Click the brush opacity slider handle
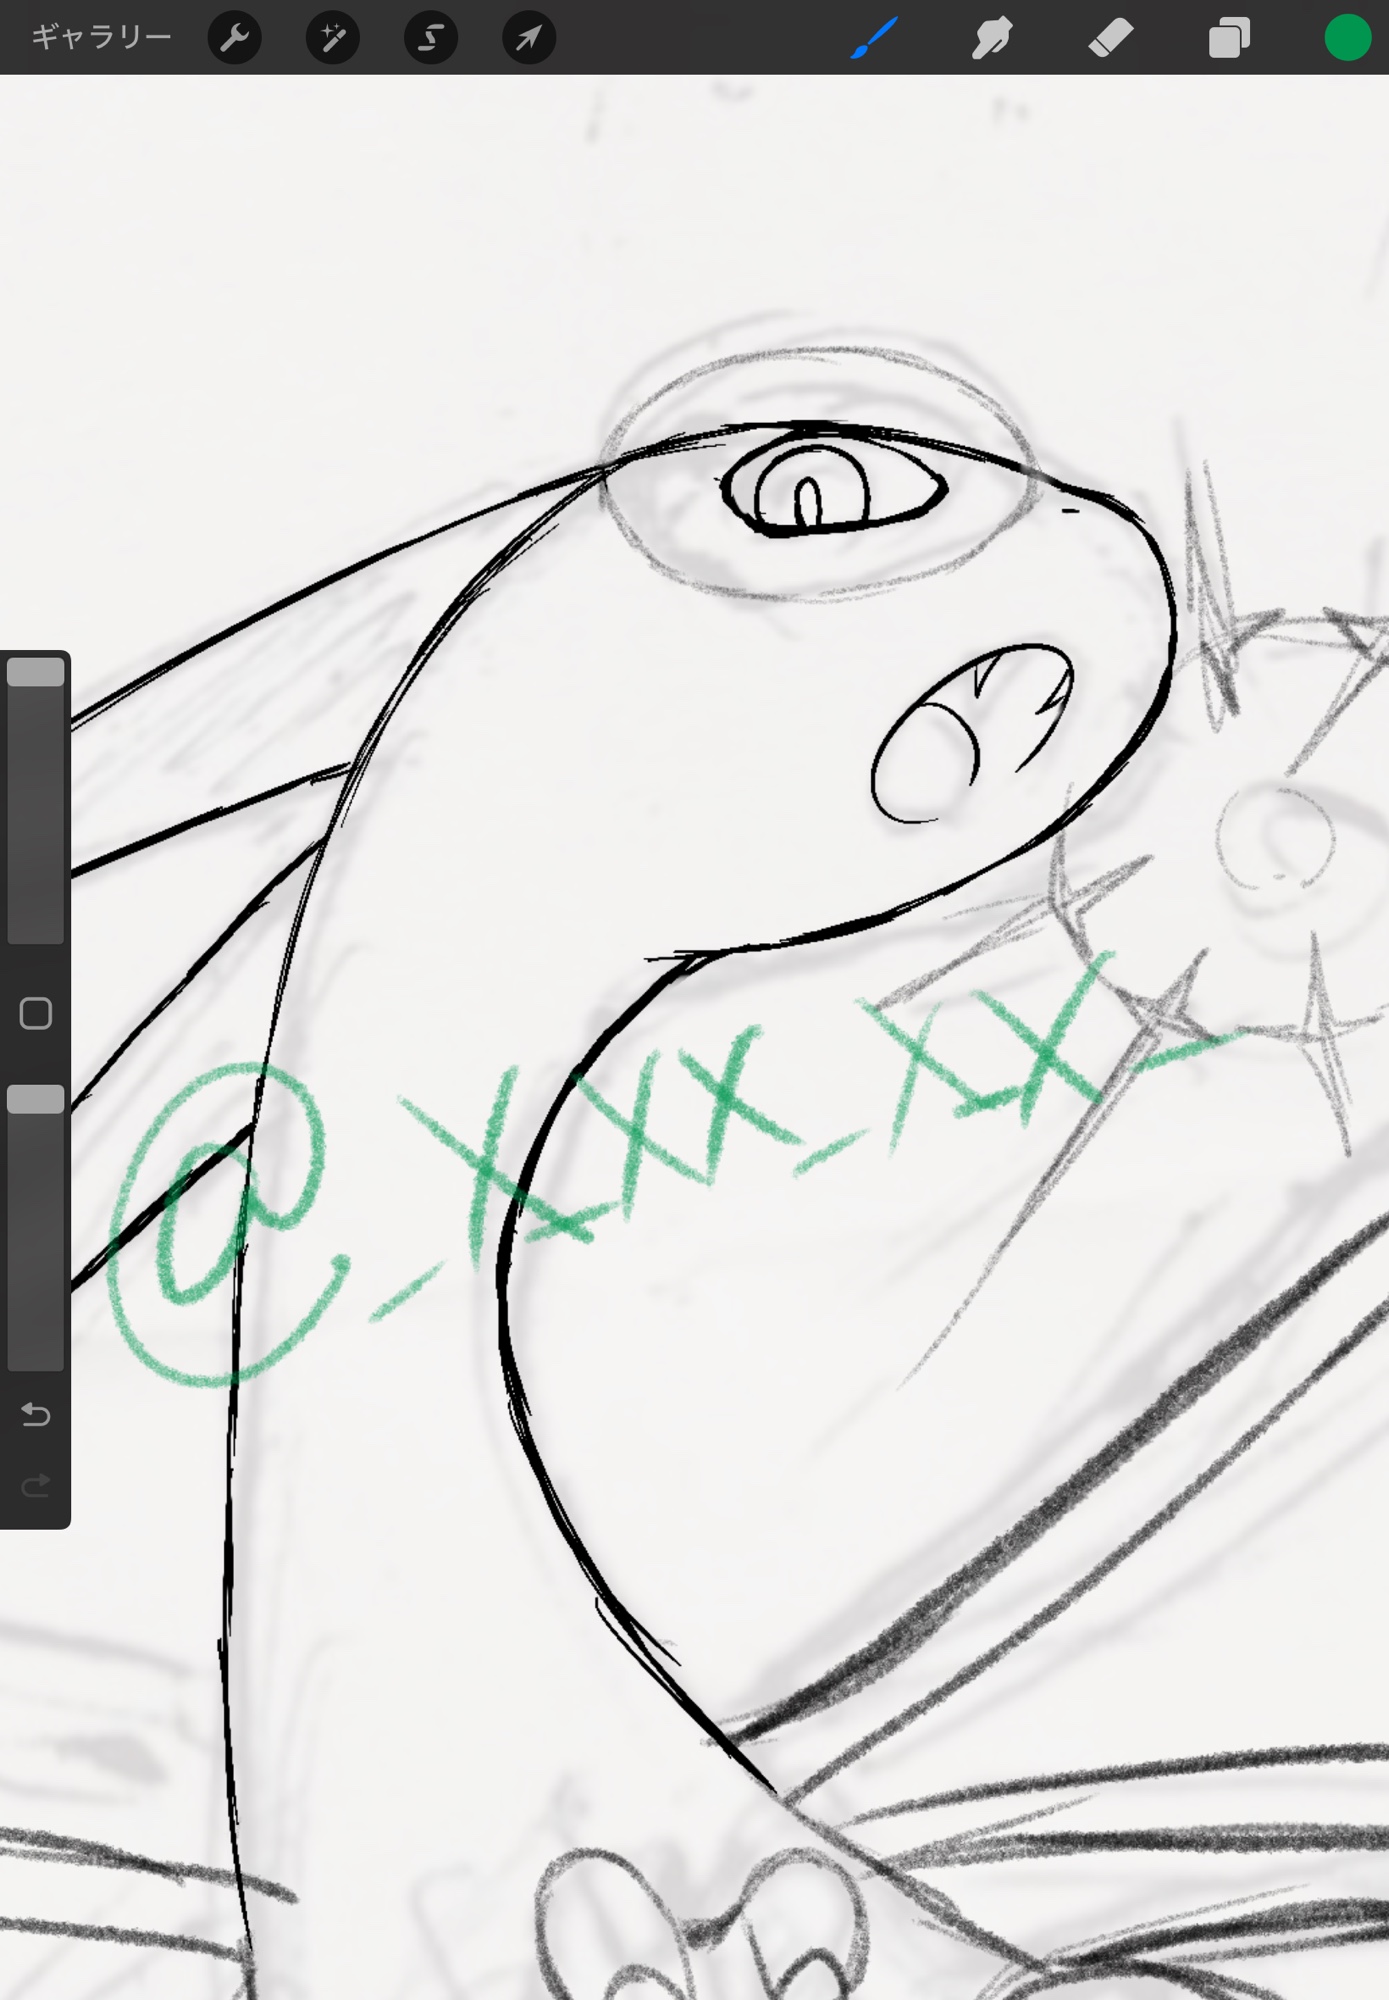 coord(36,1100)
